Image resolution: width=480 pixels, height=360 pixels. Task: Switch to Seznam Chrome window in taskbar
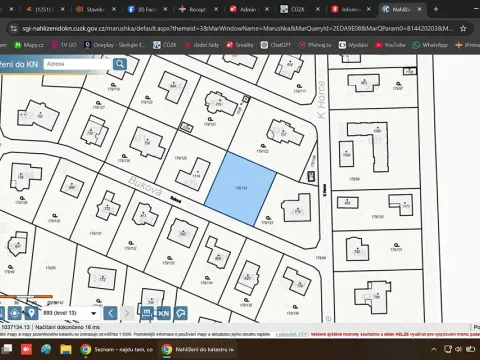pyautogui.click(x=117, y=349)
